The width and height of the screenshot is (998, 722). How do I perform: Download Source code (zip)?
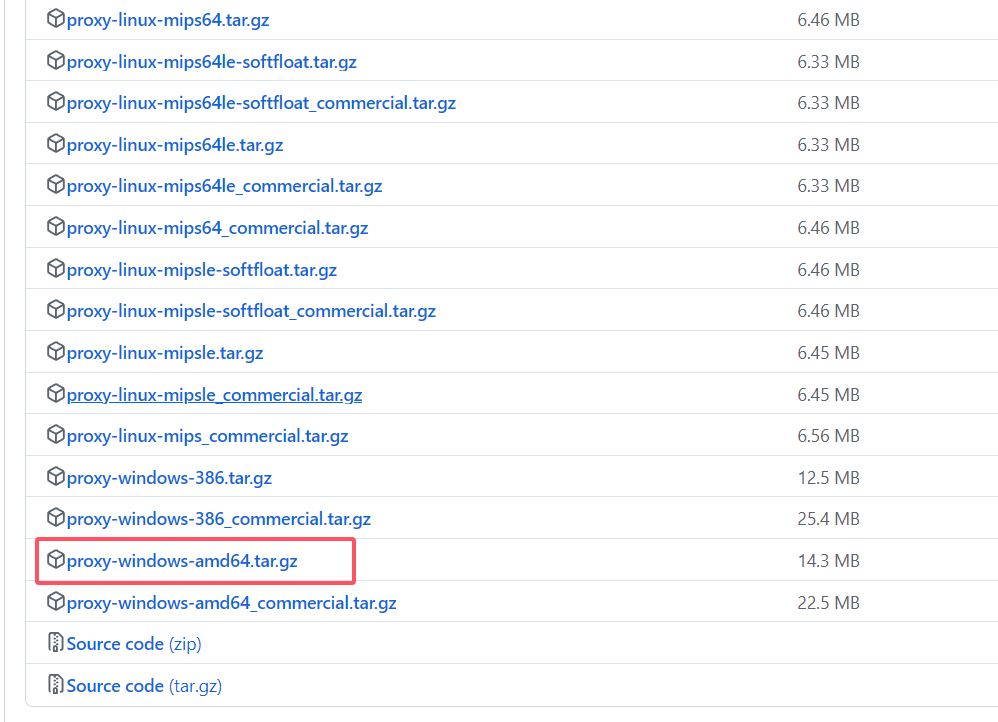coord(134,644)
